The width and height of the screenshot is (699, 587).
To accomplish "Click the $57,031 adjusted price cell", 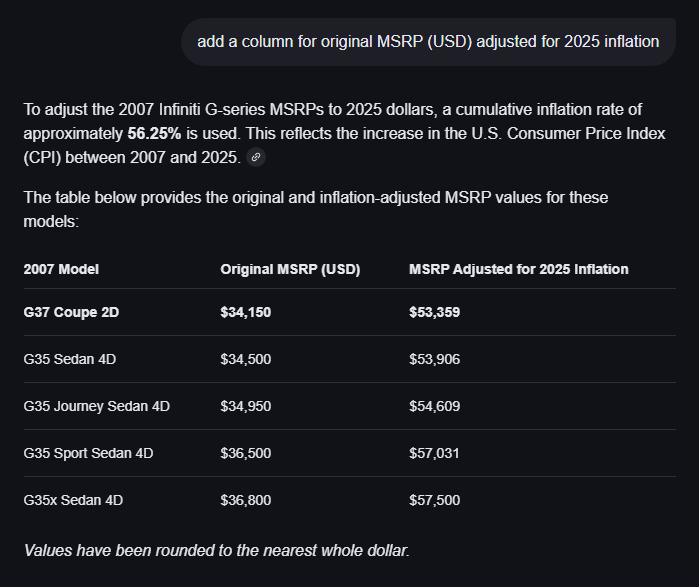I will coord(434,453).
